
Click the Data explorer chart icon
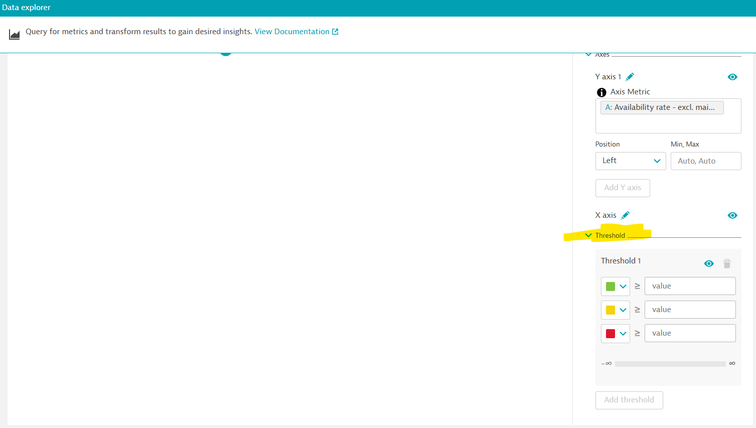(x=14, y=34)
